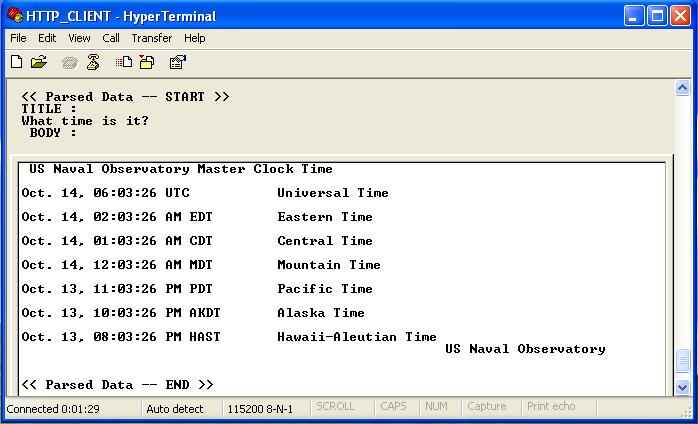Click the '08:03:26 PM HAST' time value
The image size is (698, 424).
(x=157, y=337)
